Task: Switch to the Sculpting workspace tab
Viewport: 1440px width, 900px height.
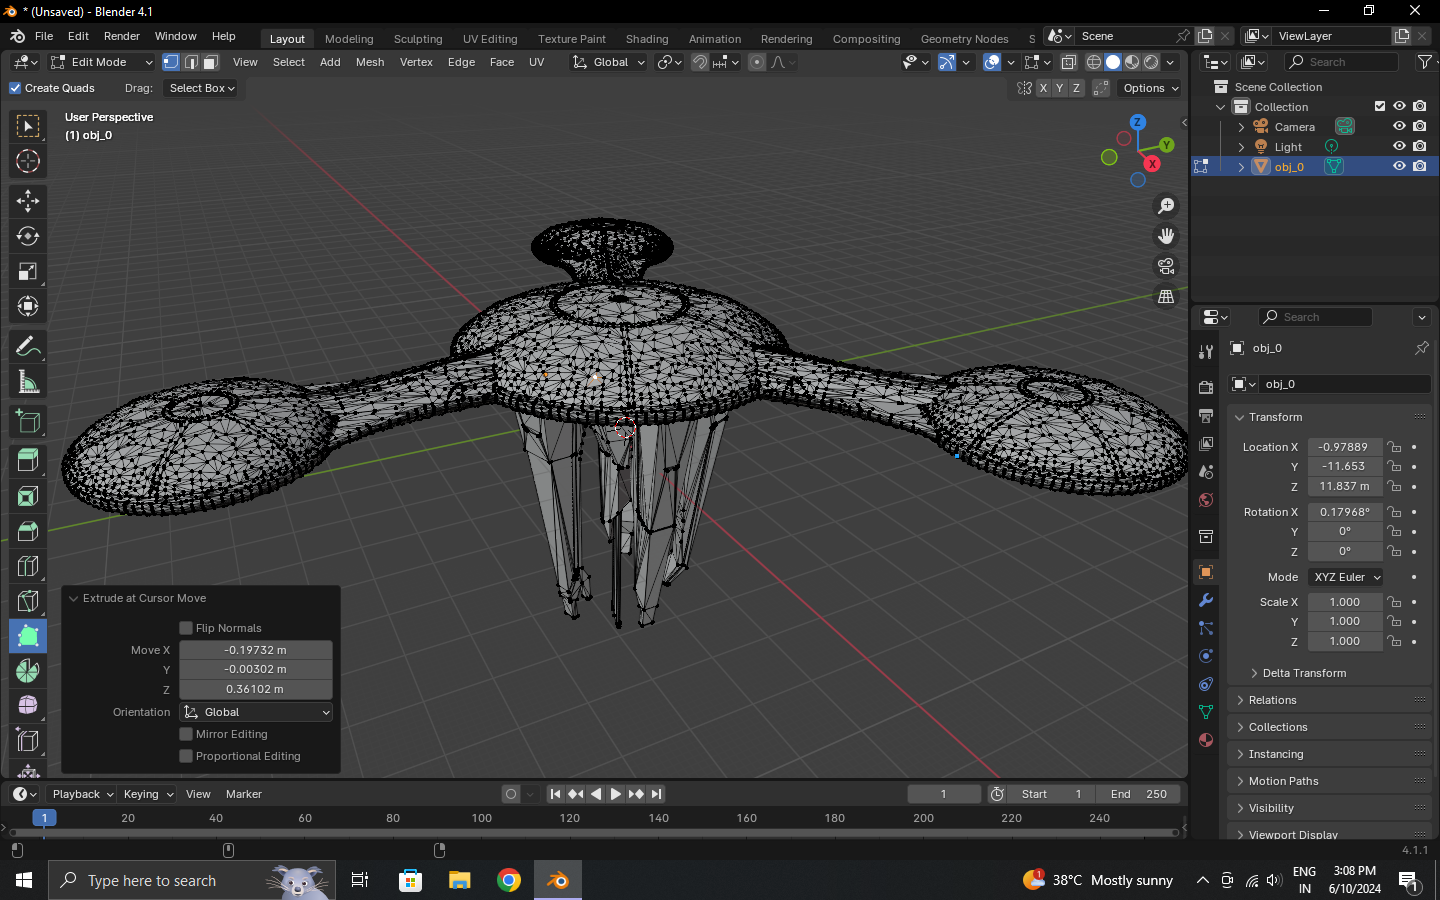Action: [x=418, y=39]
